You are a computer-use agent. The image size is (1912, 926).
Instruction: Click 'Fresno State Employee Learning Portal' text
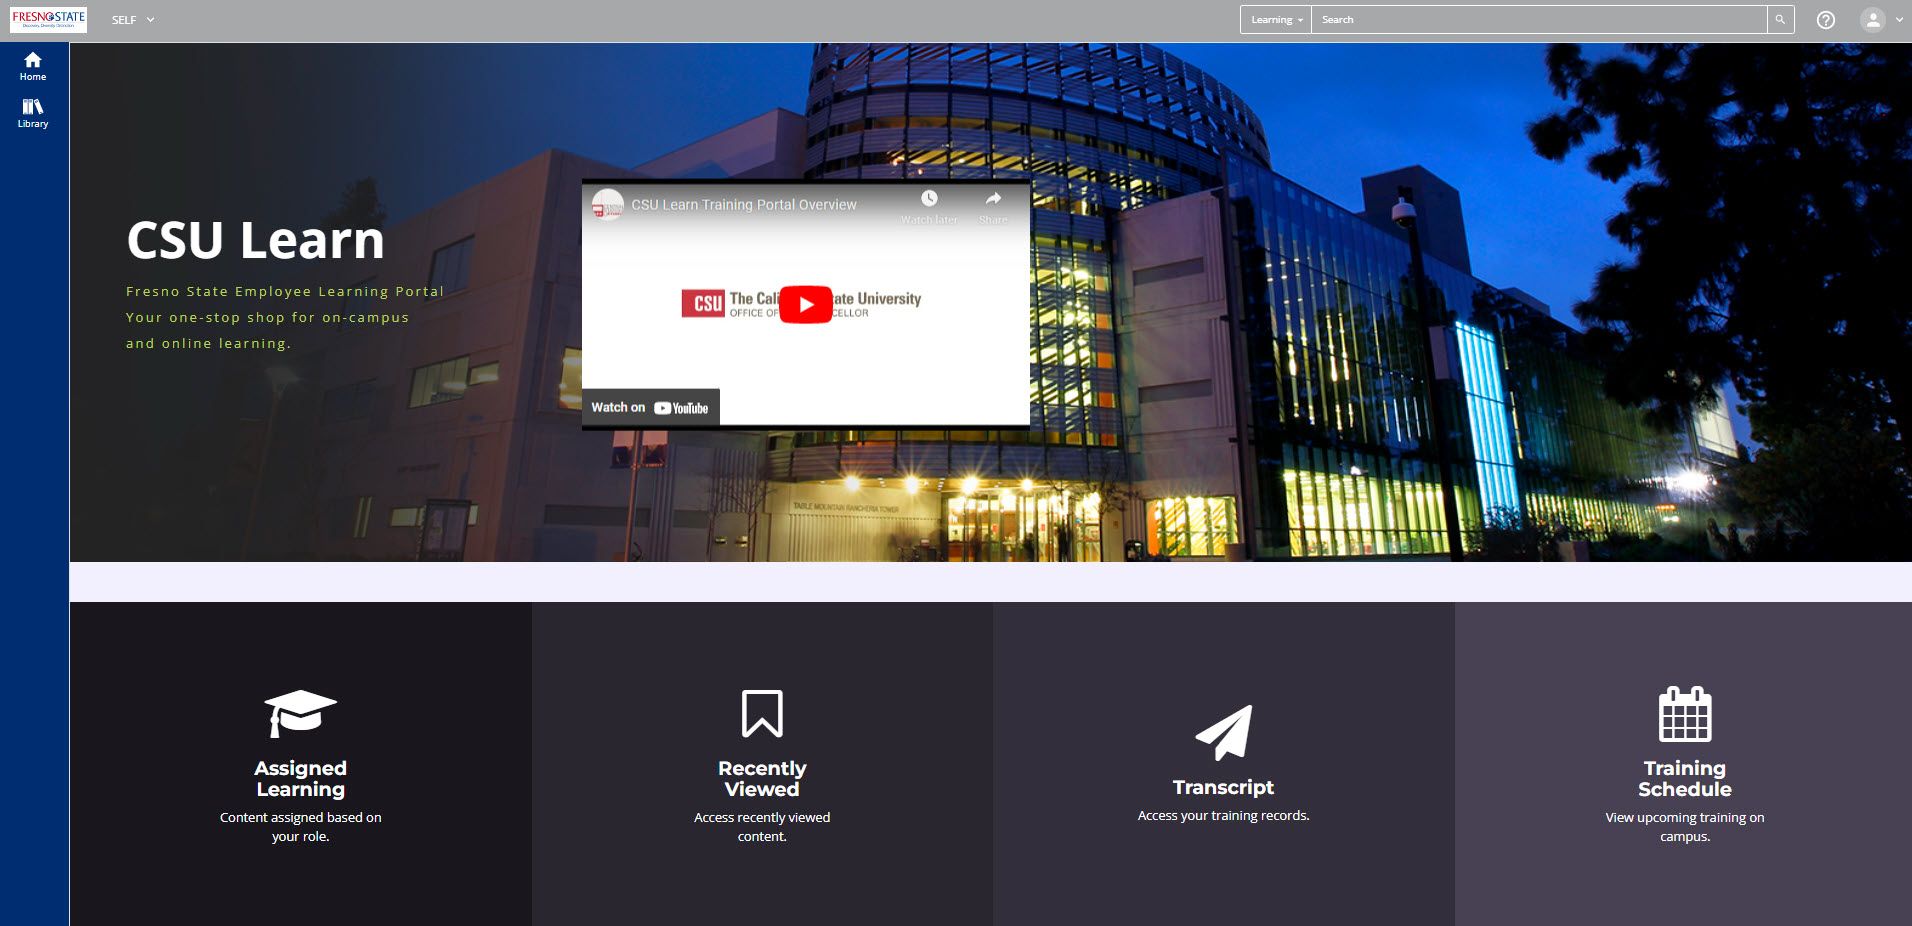tap(285, 292)
